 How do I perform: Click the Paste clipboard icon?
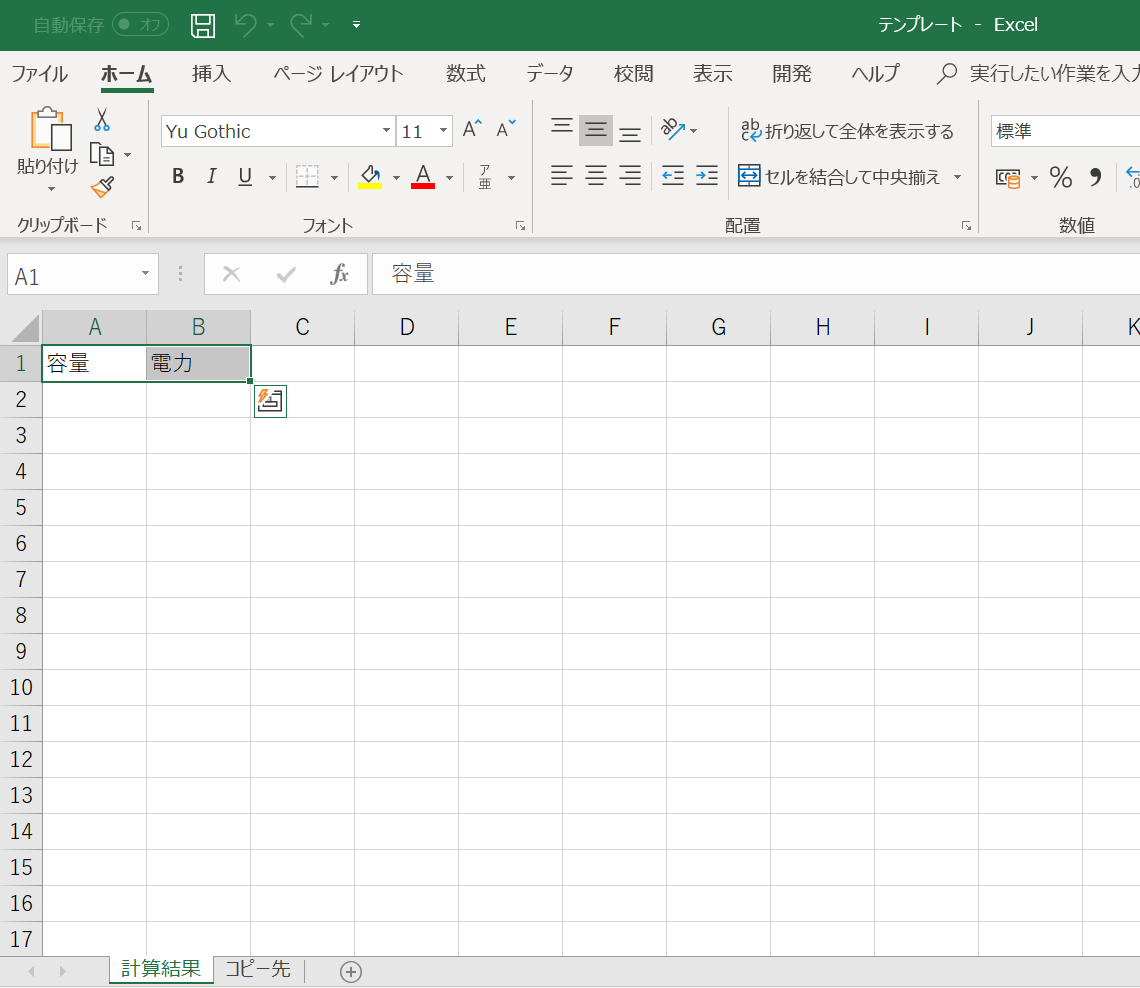coord(51,129)
